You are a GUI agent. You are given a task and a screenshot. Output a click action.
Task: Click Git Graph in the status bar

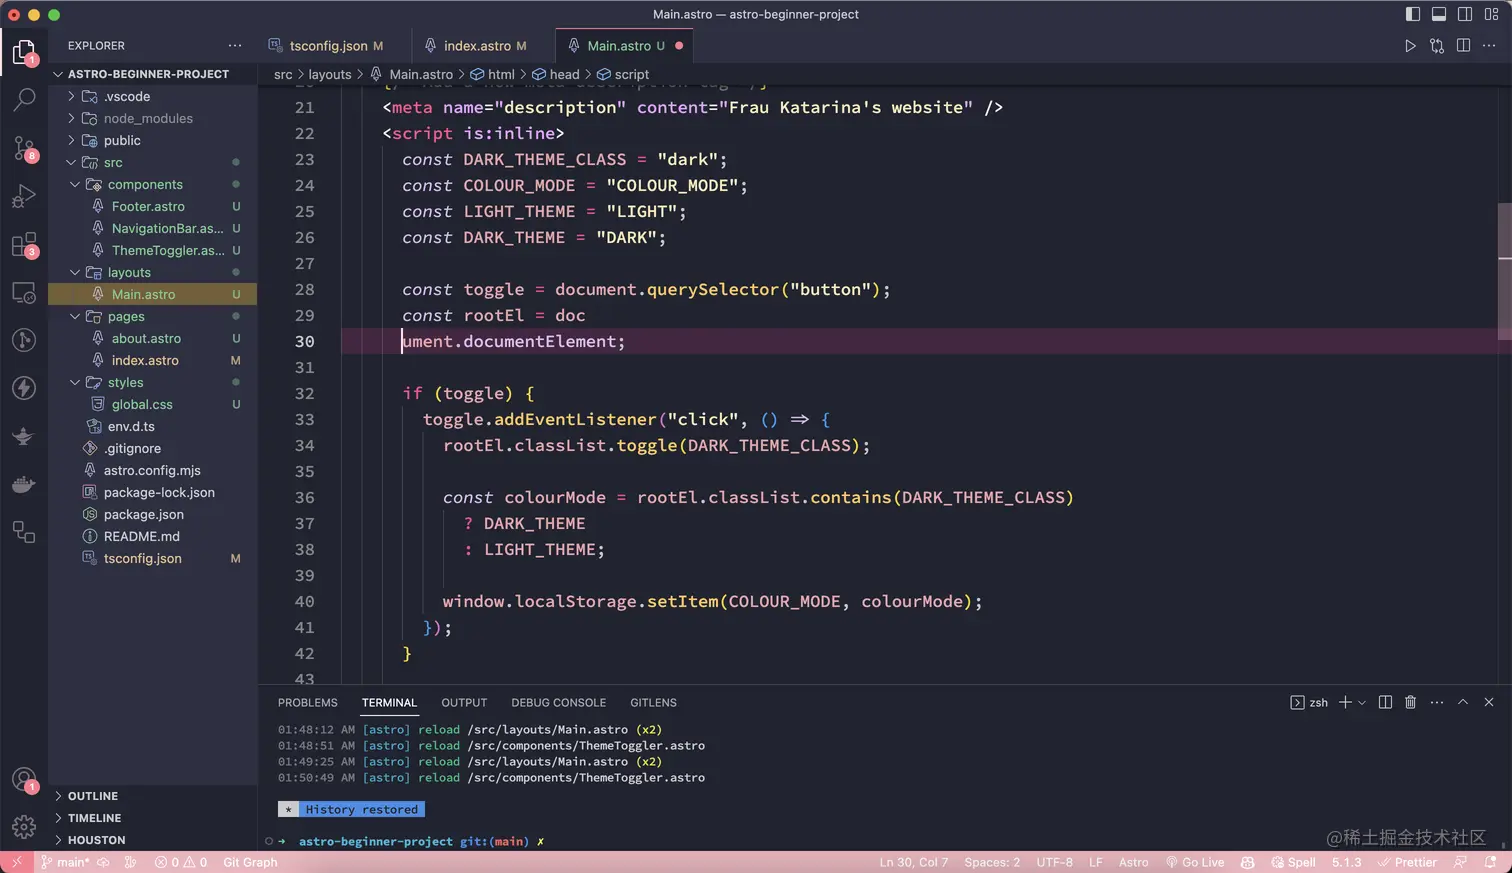[x=250, y=862]
